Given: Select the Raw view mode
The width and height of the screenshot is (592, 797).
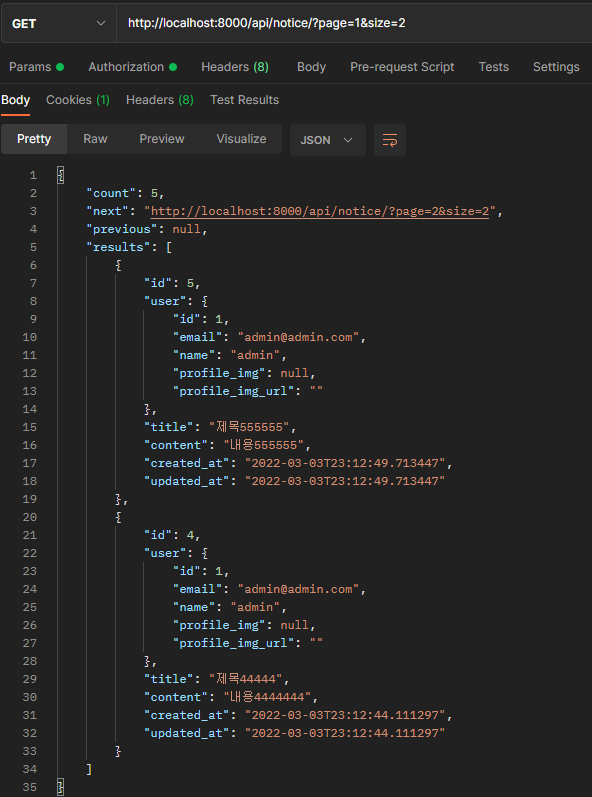Looking at the screenshot, I should pos(95,139).
